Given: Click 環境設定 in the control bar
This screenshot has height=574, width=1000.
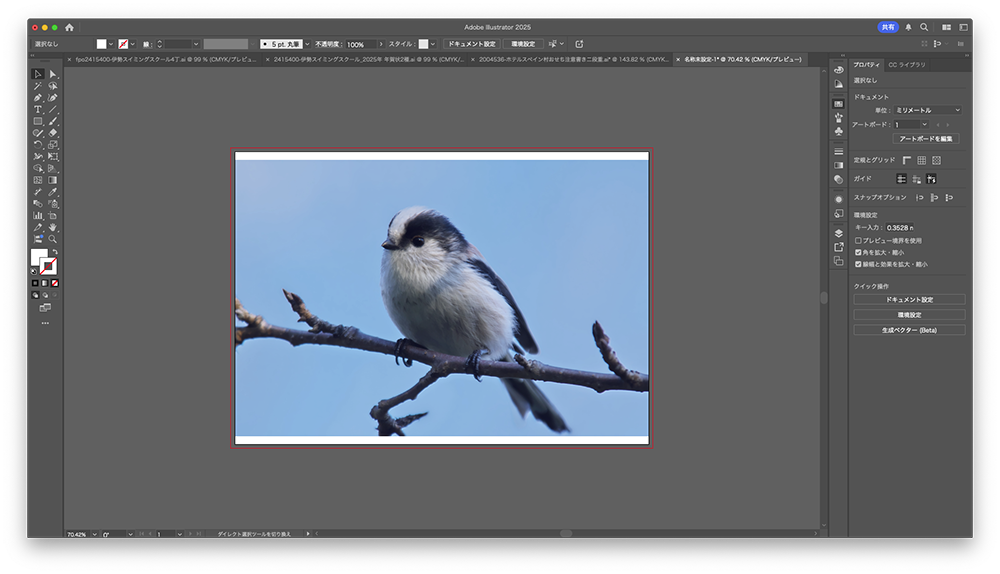Looking at the screenshot, I should click(x=524, y=44).
